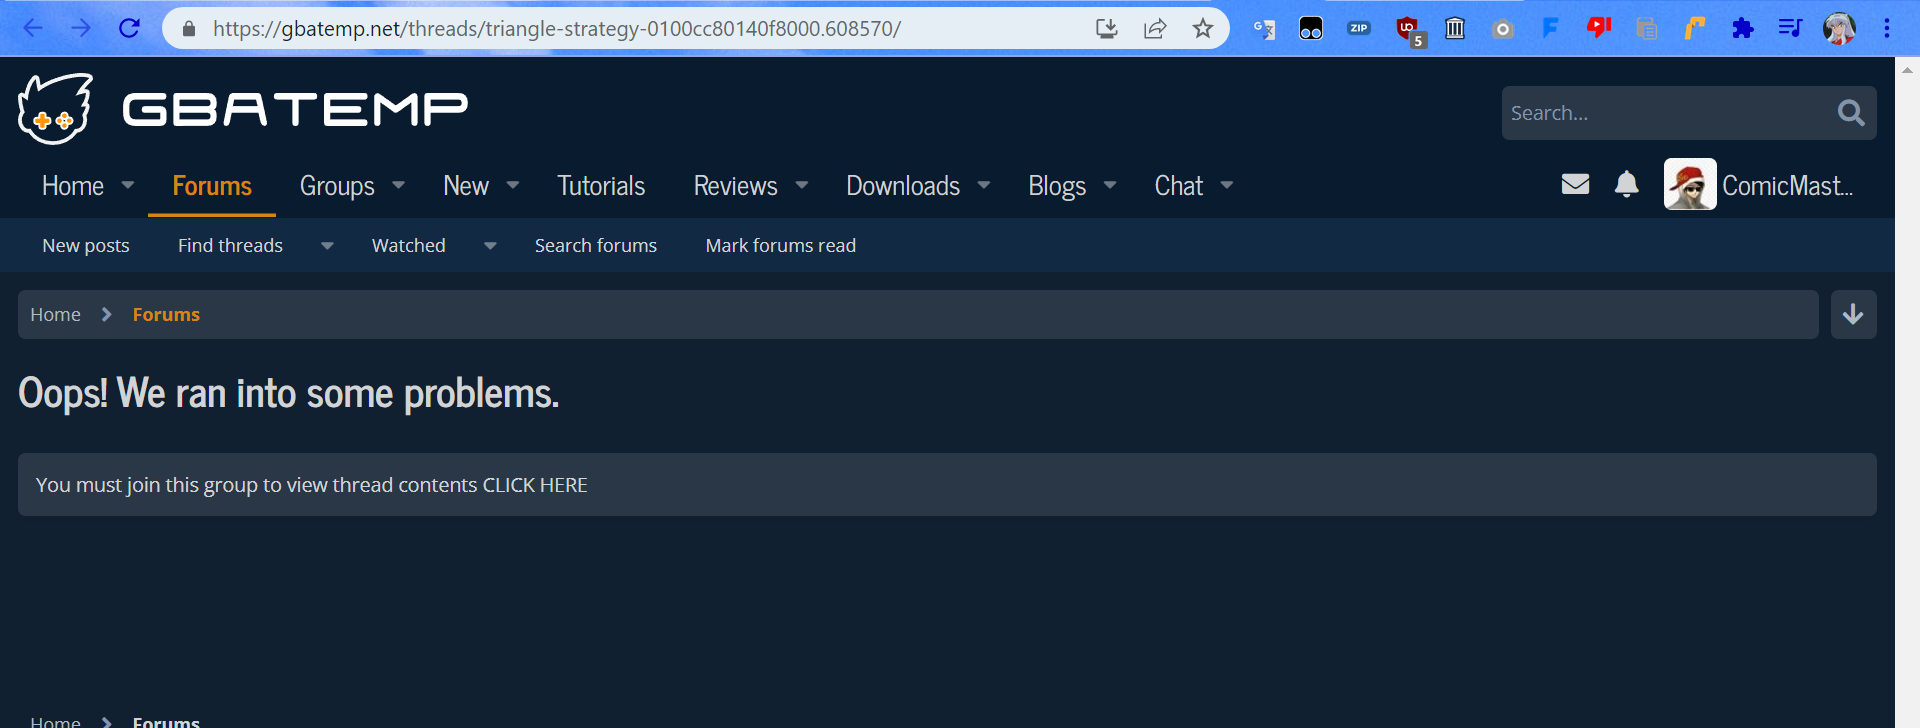Open New posts

click(86, 246)
